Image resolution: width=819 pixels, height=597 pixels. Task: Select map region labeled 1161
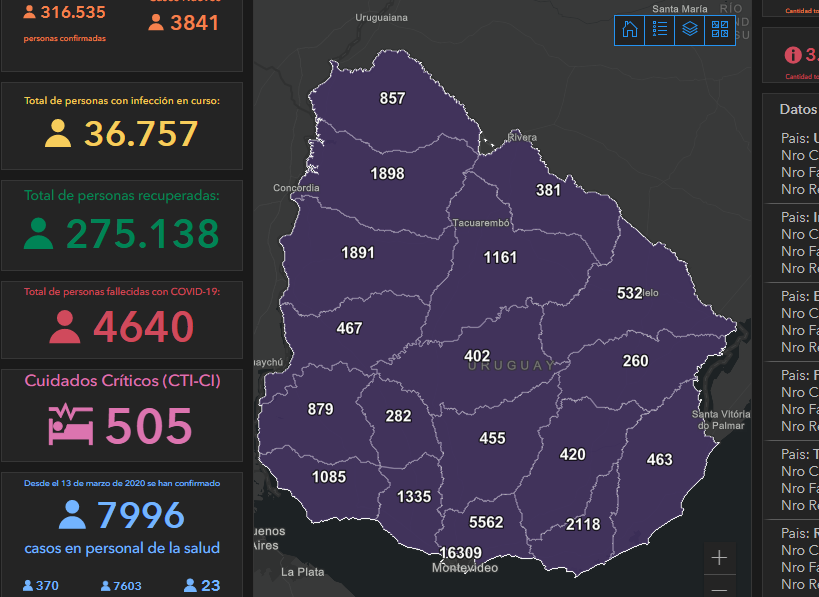pyautogui.click(x=500, y=257)
